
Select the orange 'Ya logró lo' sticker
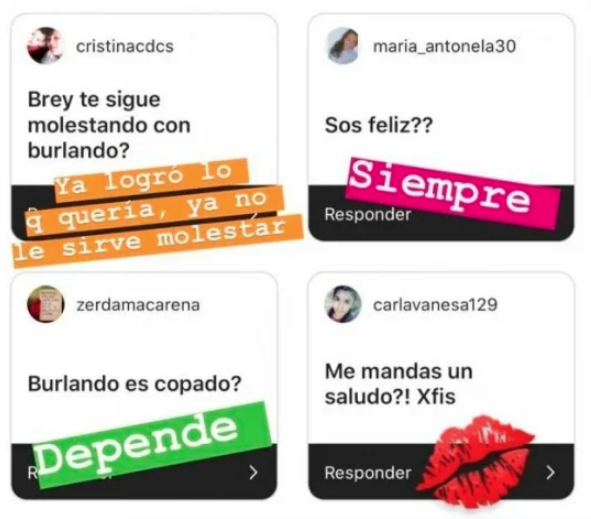click(151, 179)
